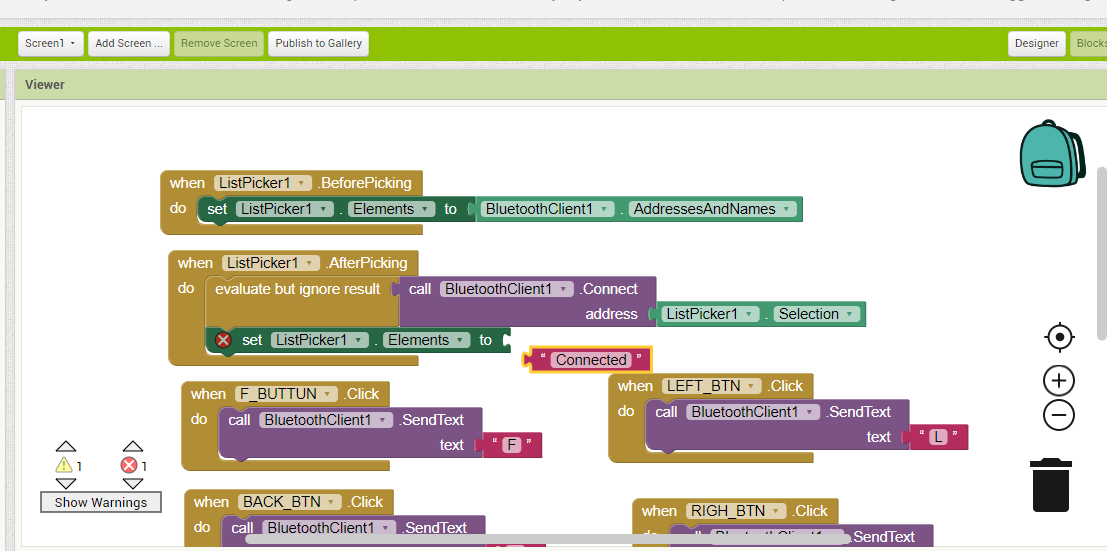This screenshot has width=1107, height=551.
Task: Click the center workspace target icon
Action: click(1059, 337)
